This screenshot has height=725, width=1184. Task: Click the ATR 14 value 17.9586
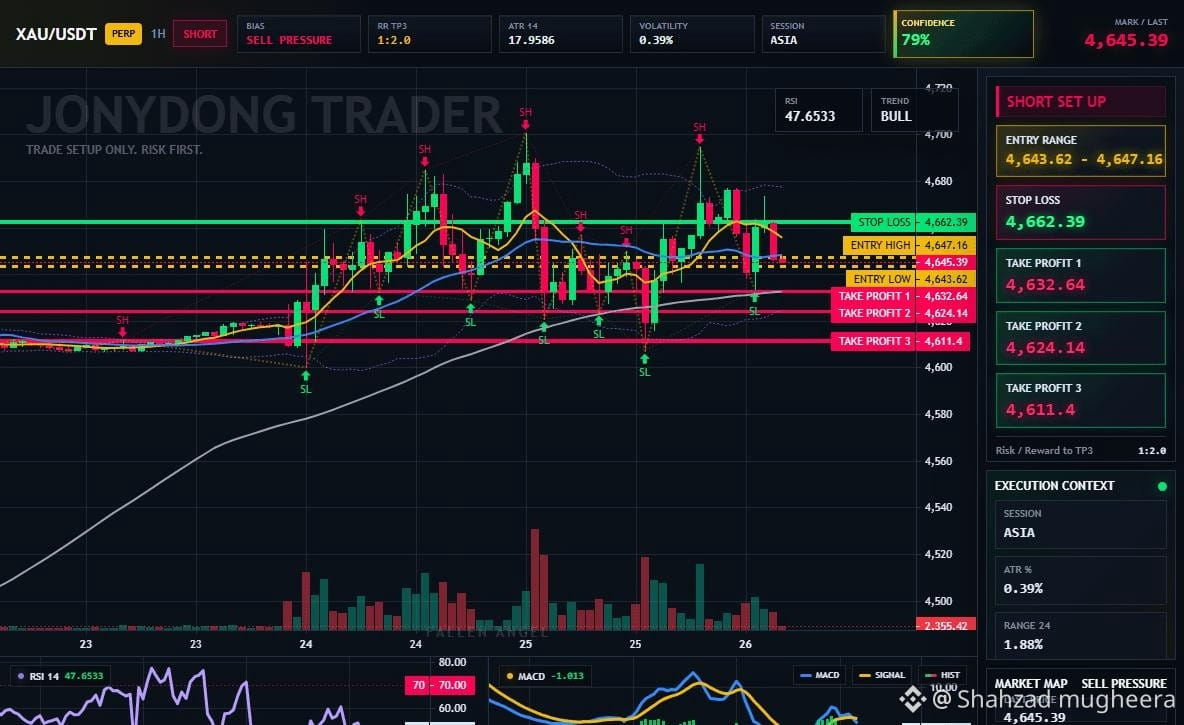tap(531, 40)
